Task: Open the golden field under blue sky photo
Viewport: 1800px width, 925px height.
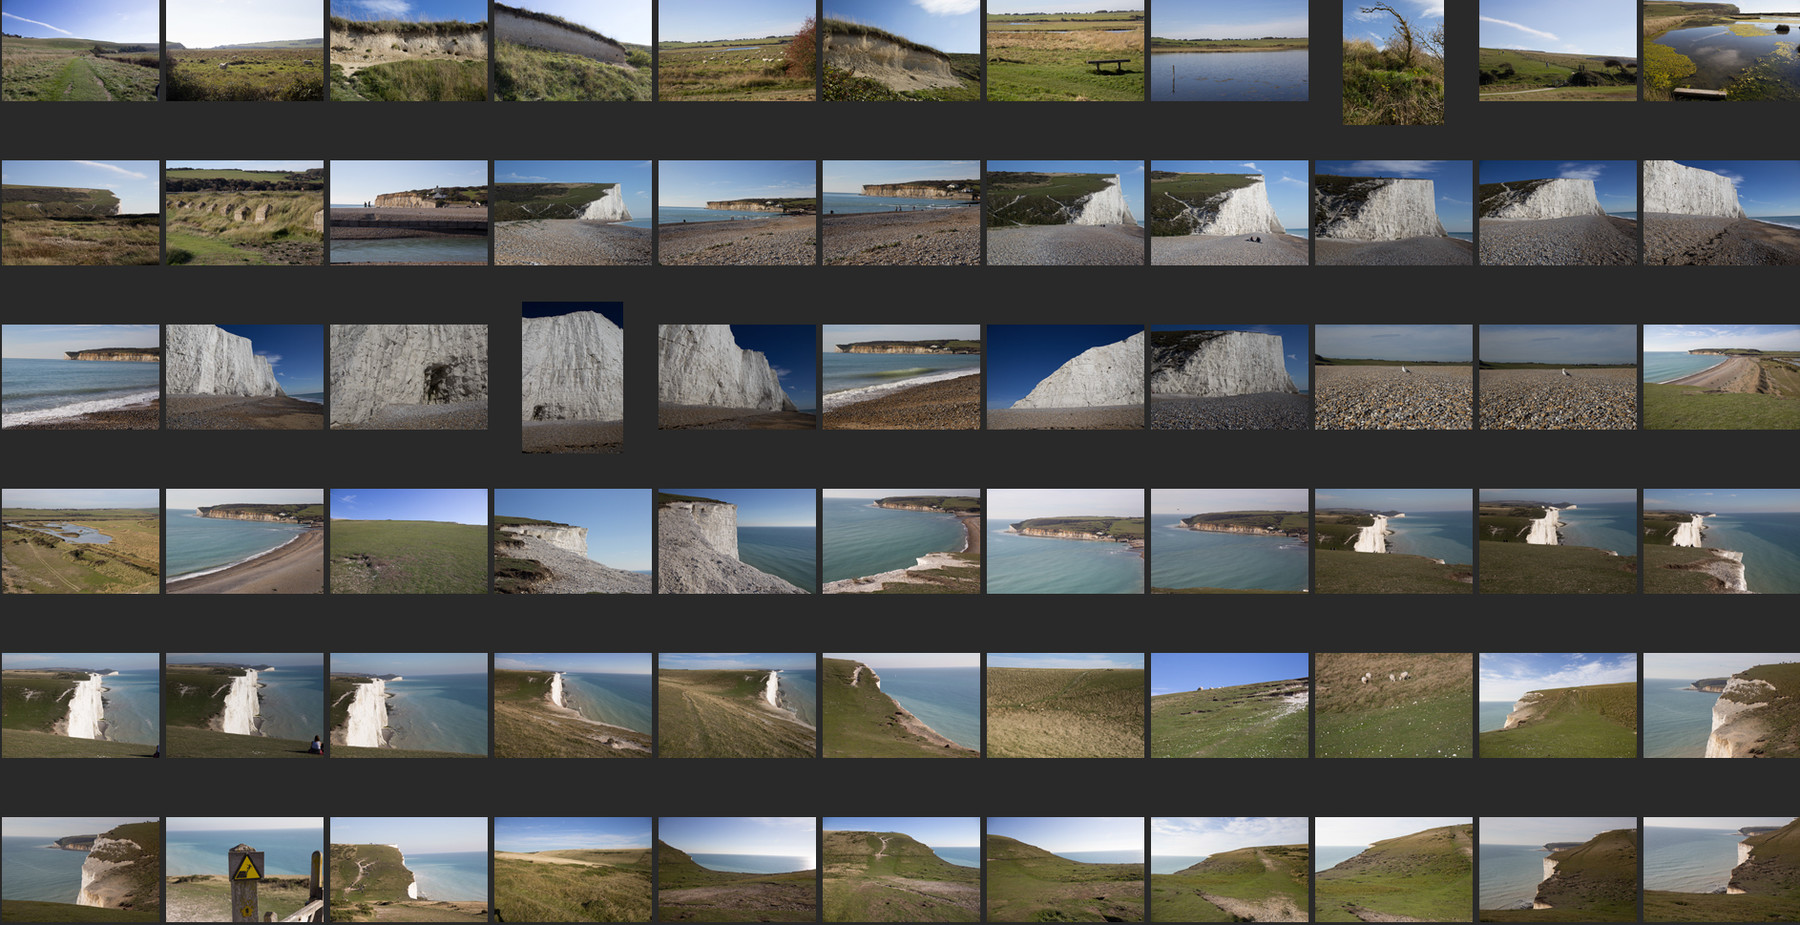Action: (572, 870)
